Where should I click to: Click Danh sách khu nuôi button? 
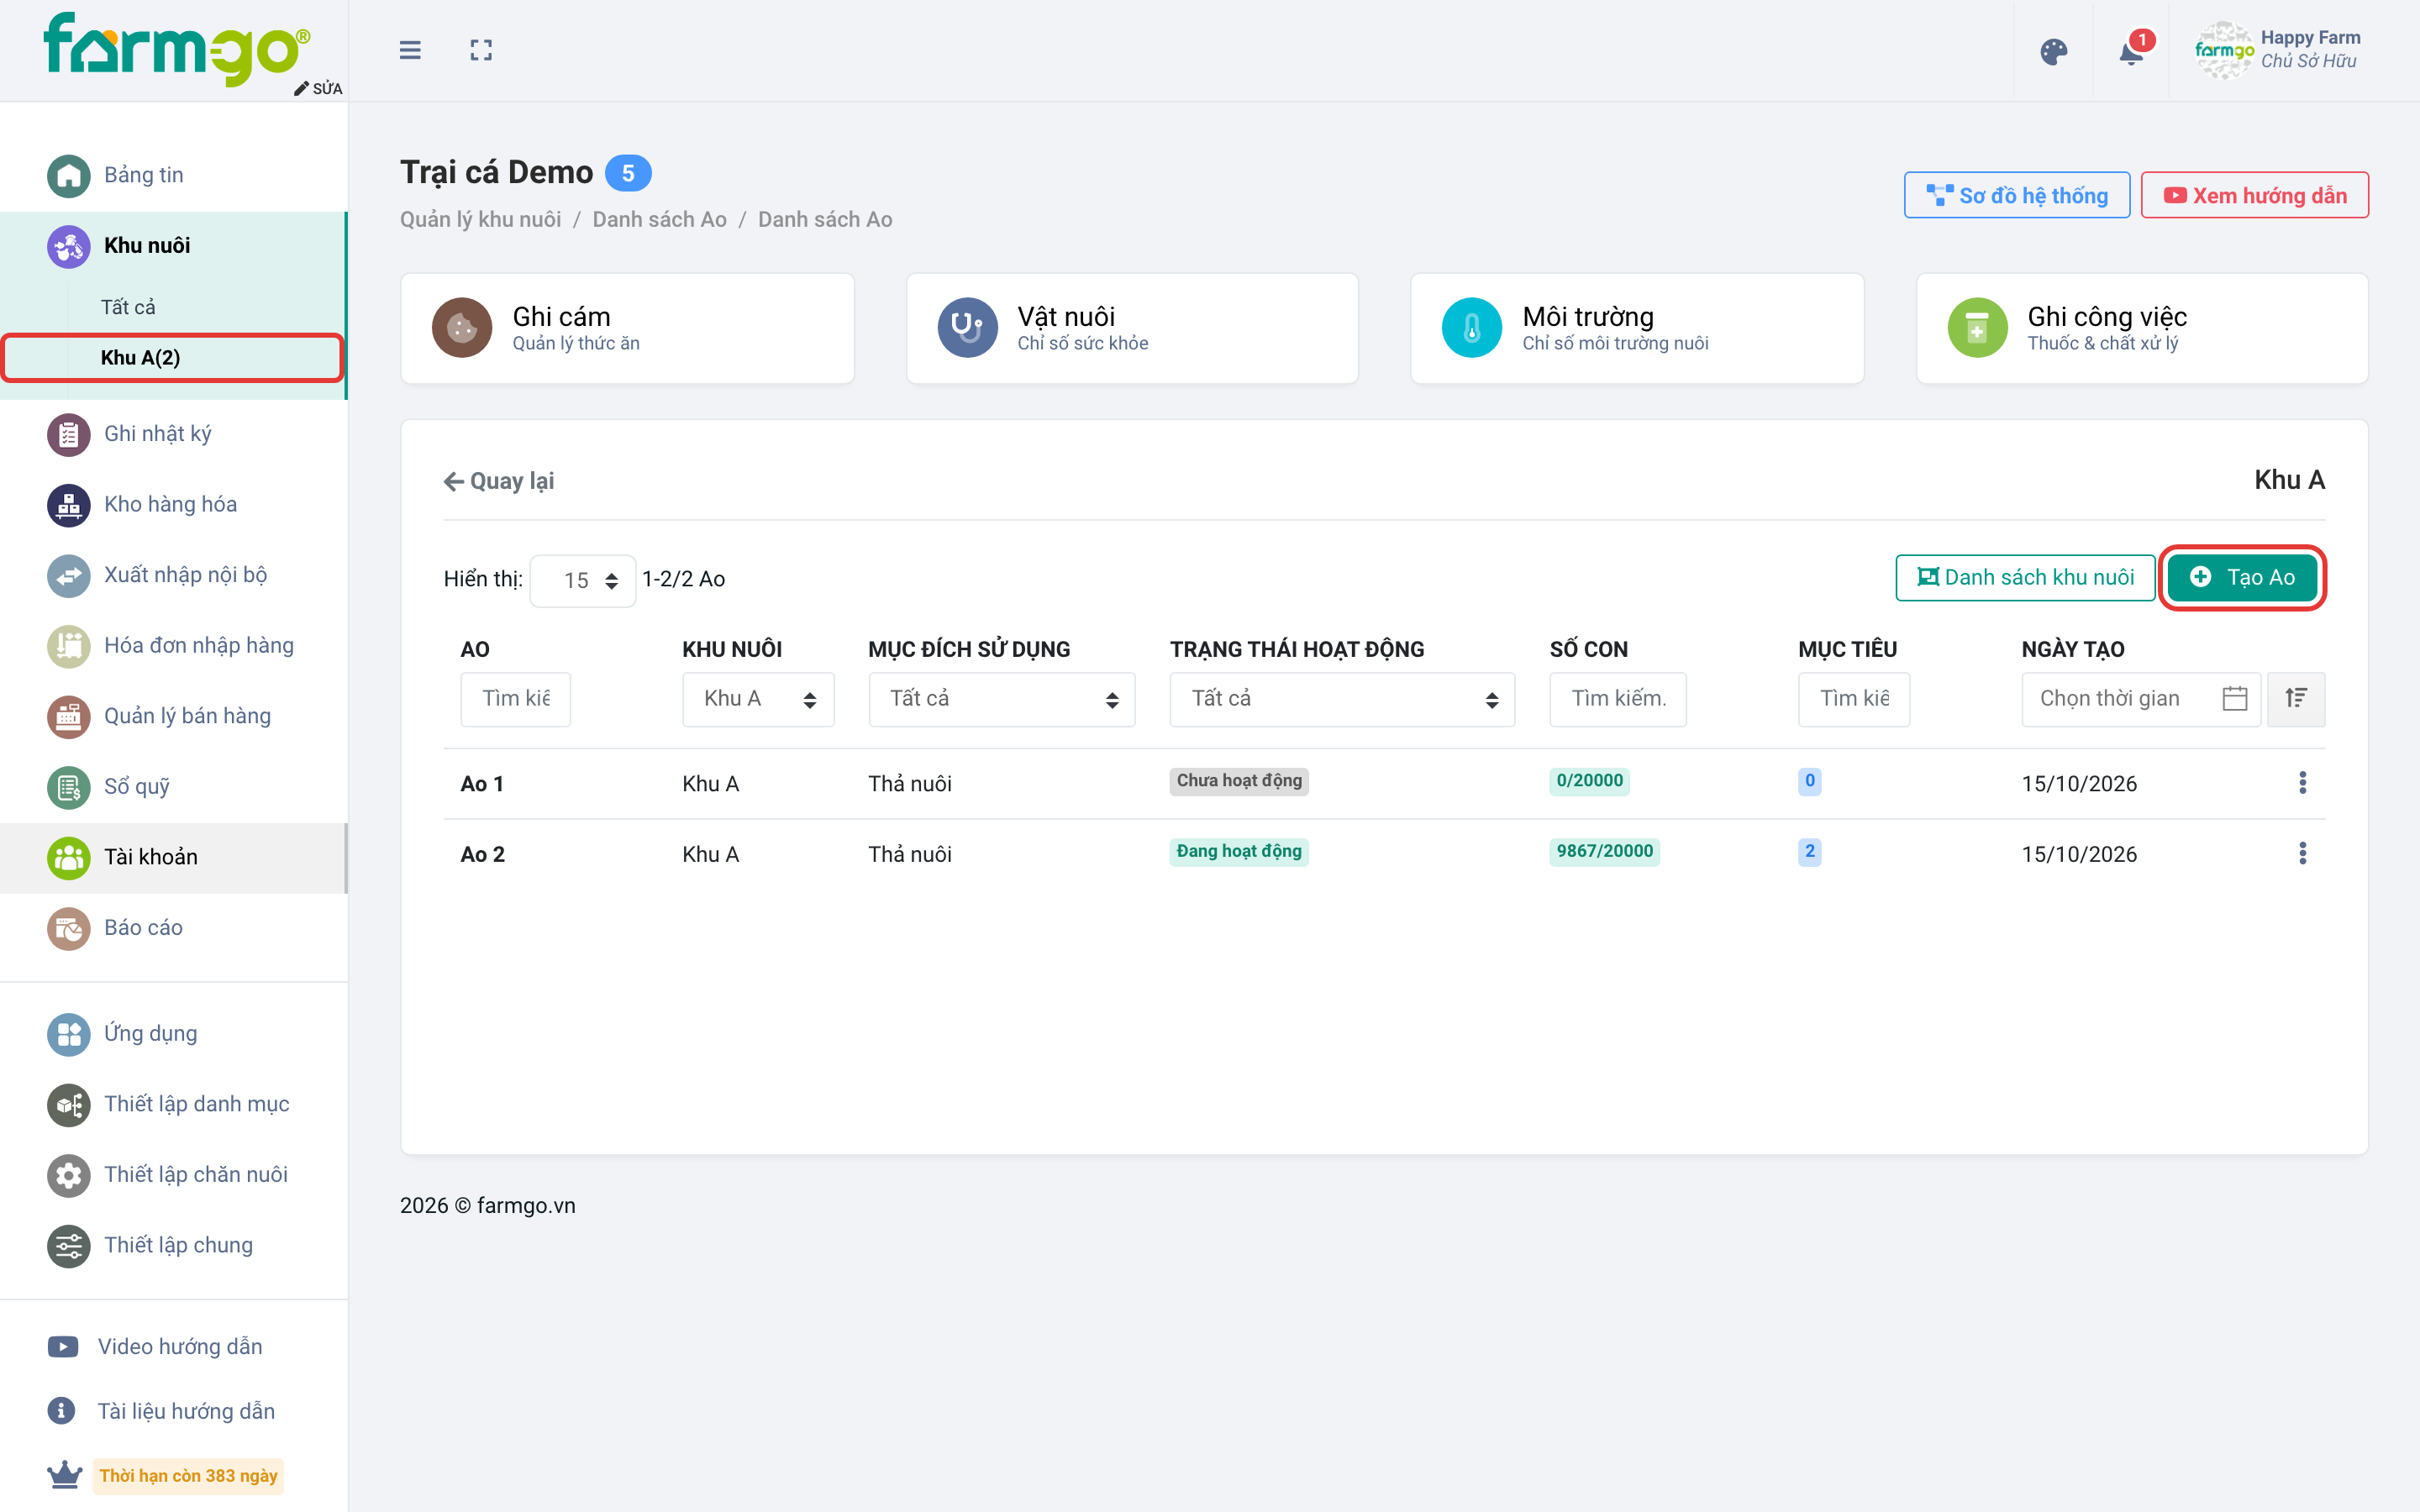pyautogui.click(x=2025, y=577)
